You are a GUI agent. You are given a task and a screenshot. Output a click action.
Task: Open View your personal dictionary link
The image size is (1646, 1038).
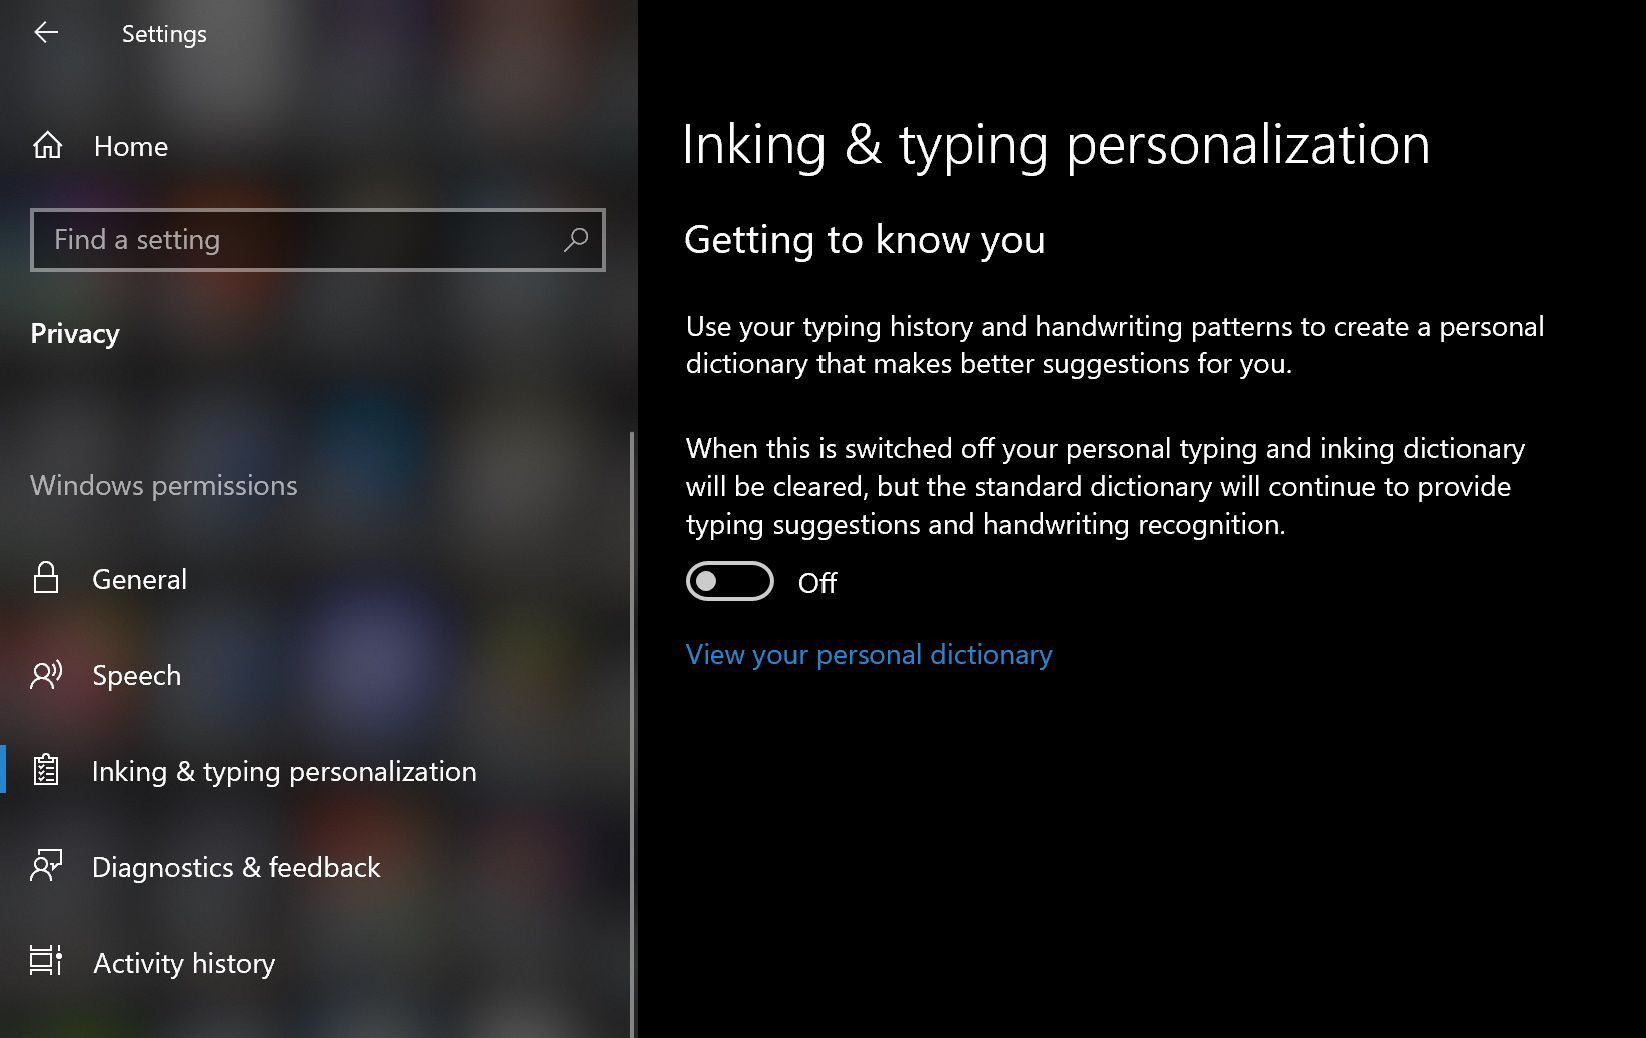(x=868, y=655)
